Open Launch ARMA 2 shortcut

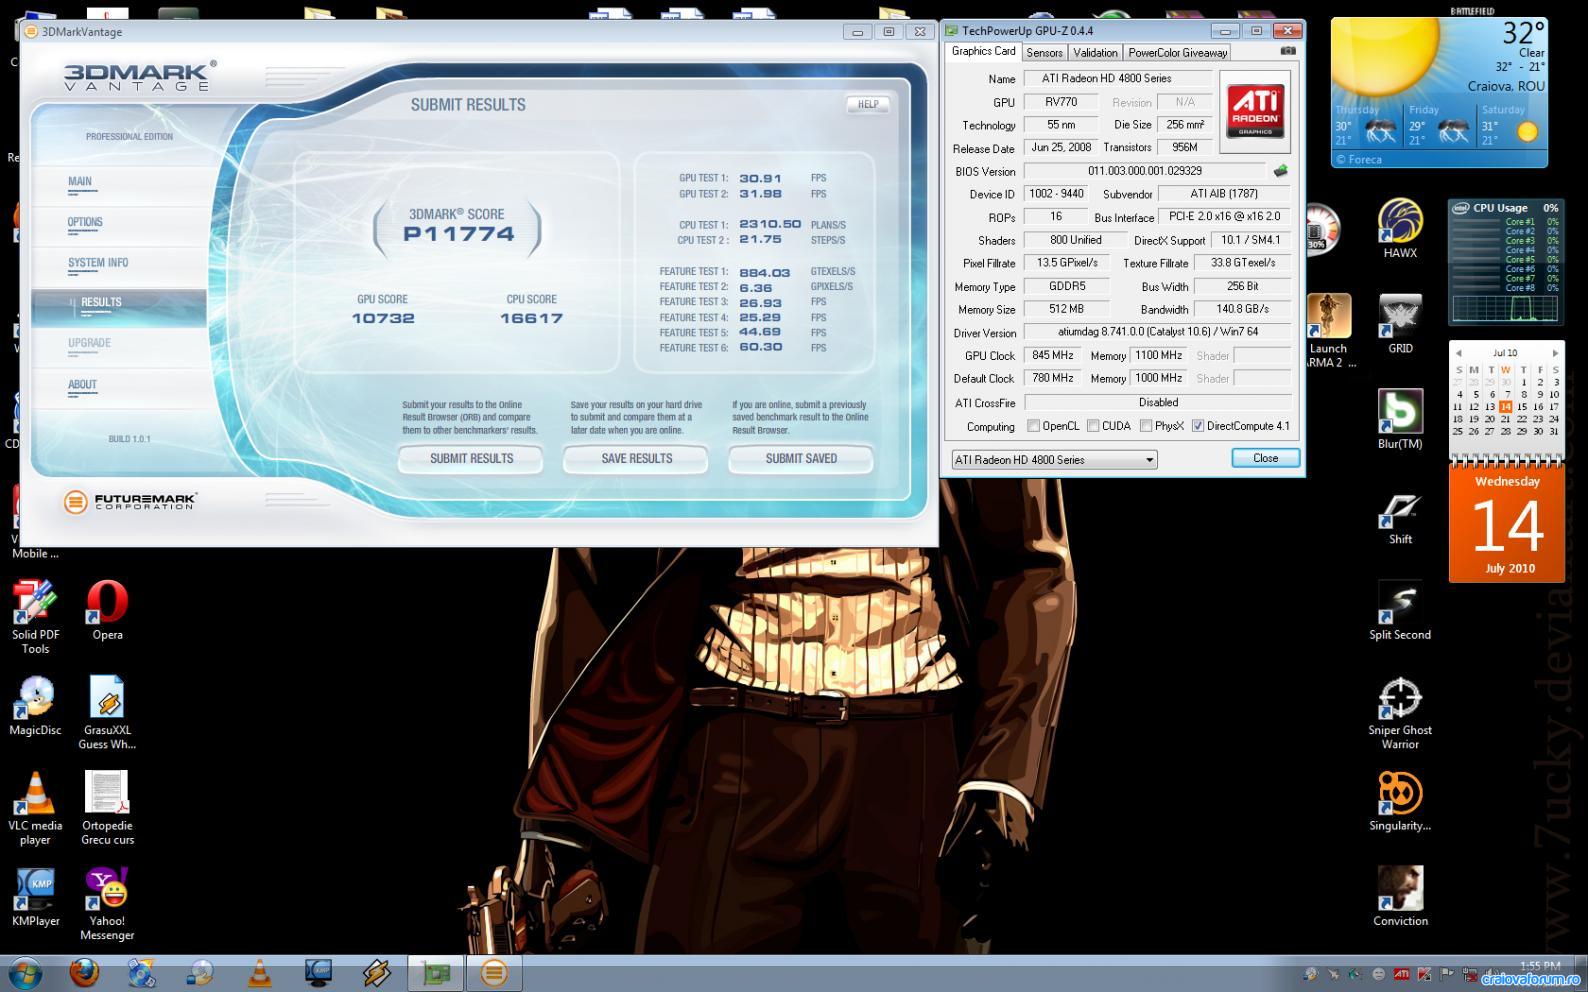(x=1328, y=331)
